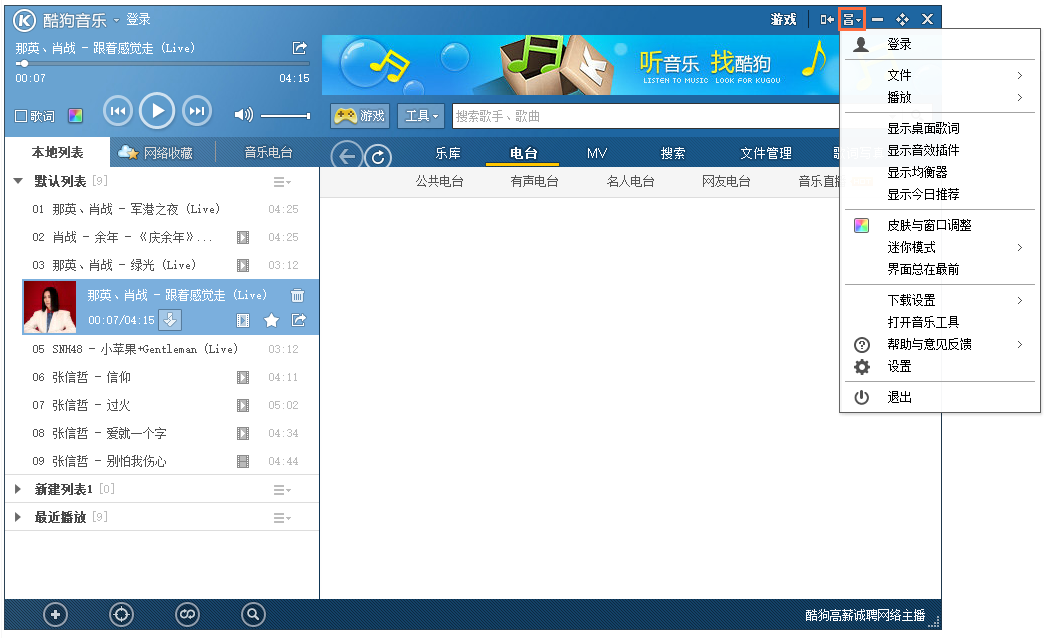
Task: Refresh the page with the circular arrow
Action: (x=378, y=157)
